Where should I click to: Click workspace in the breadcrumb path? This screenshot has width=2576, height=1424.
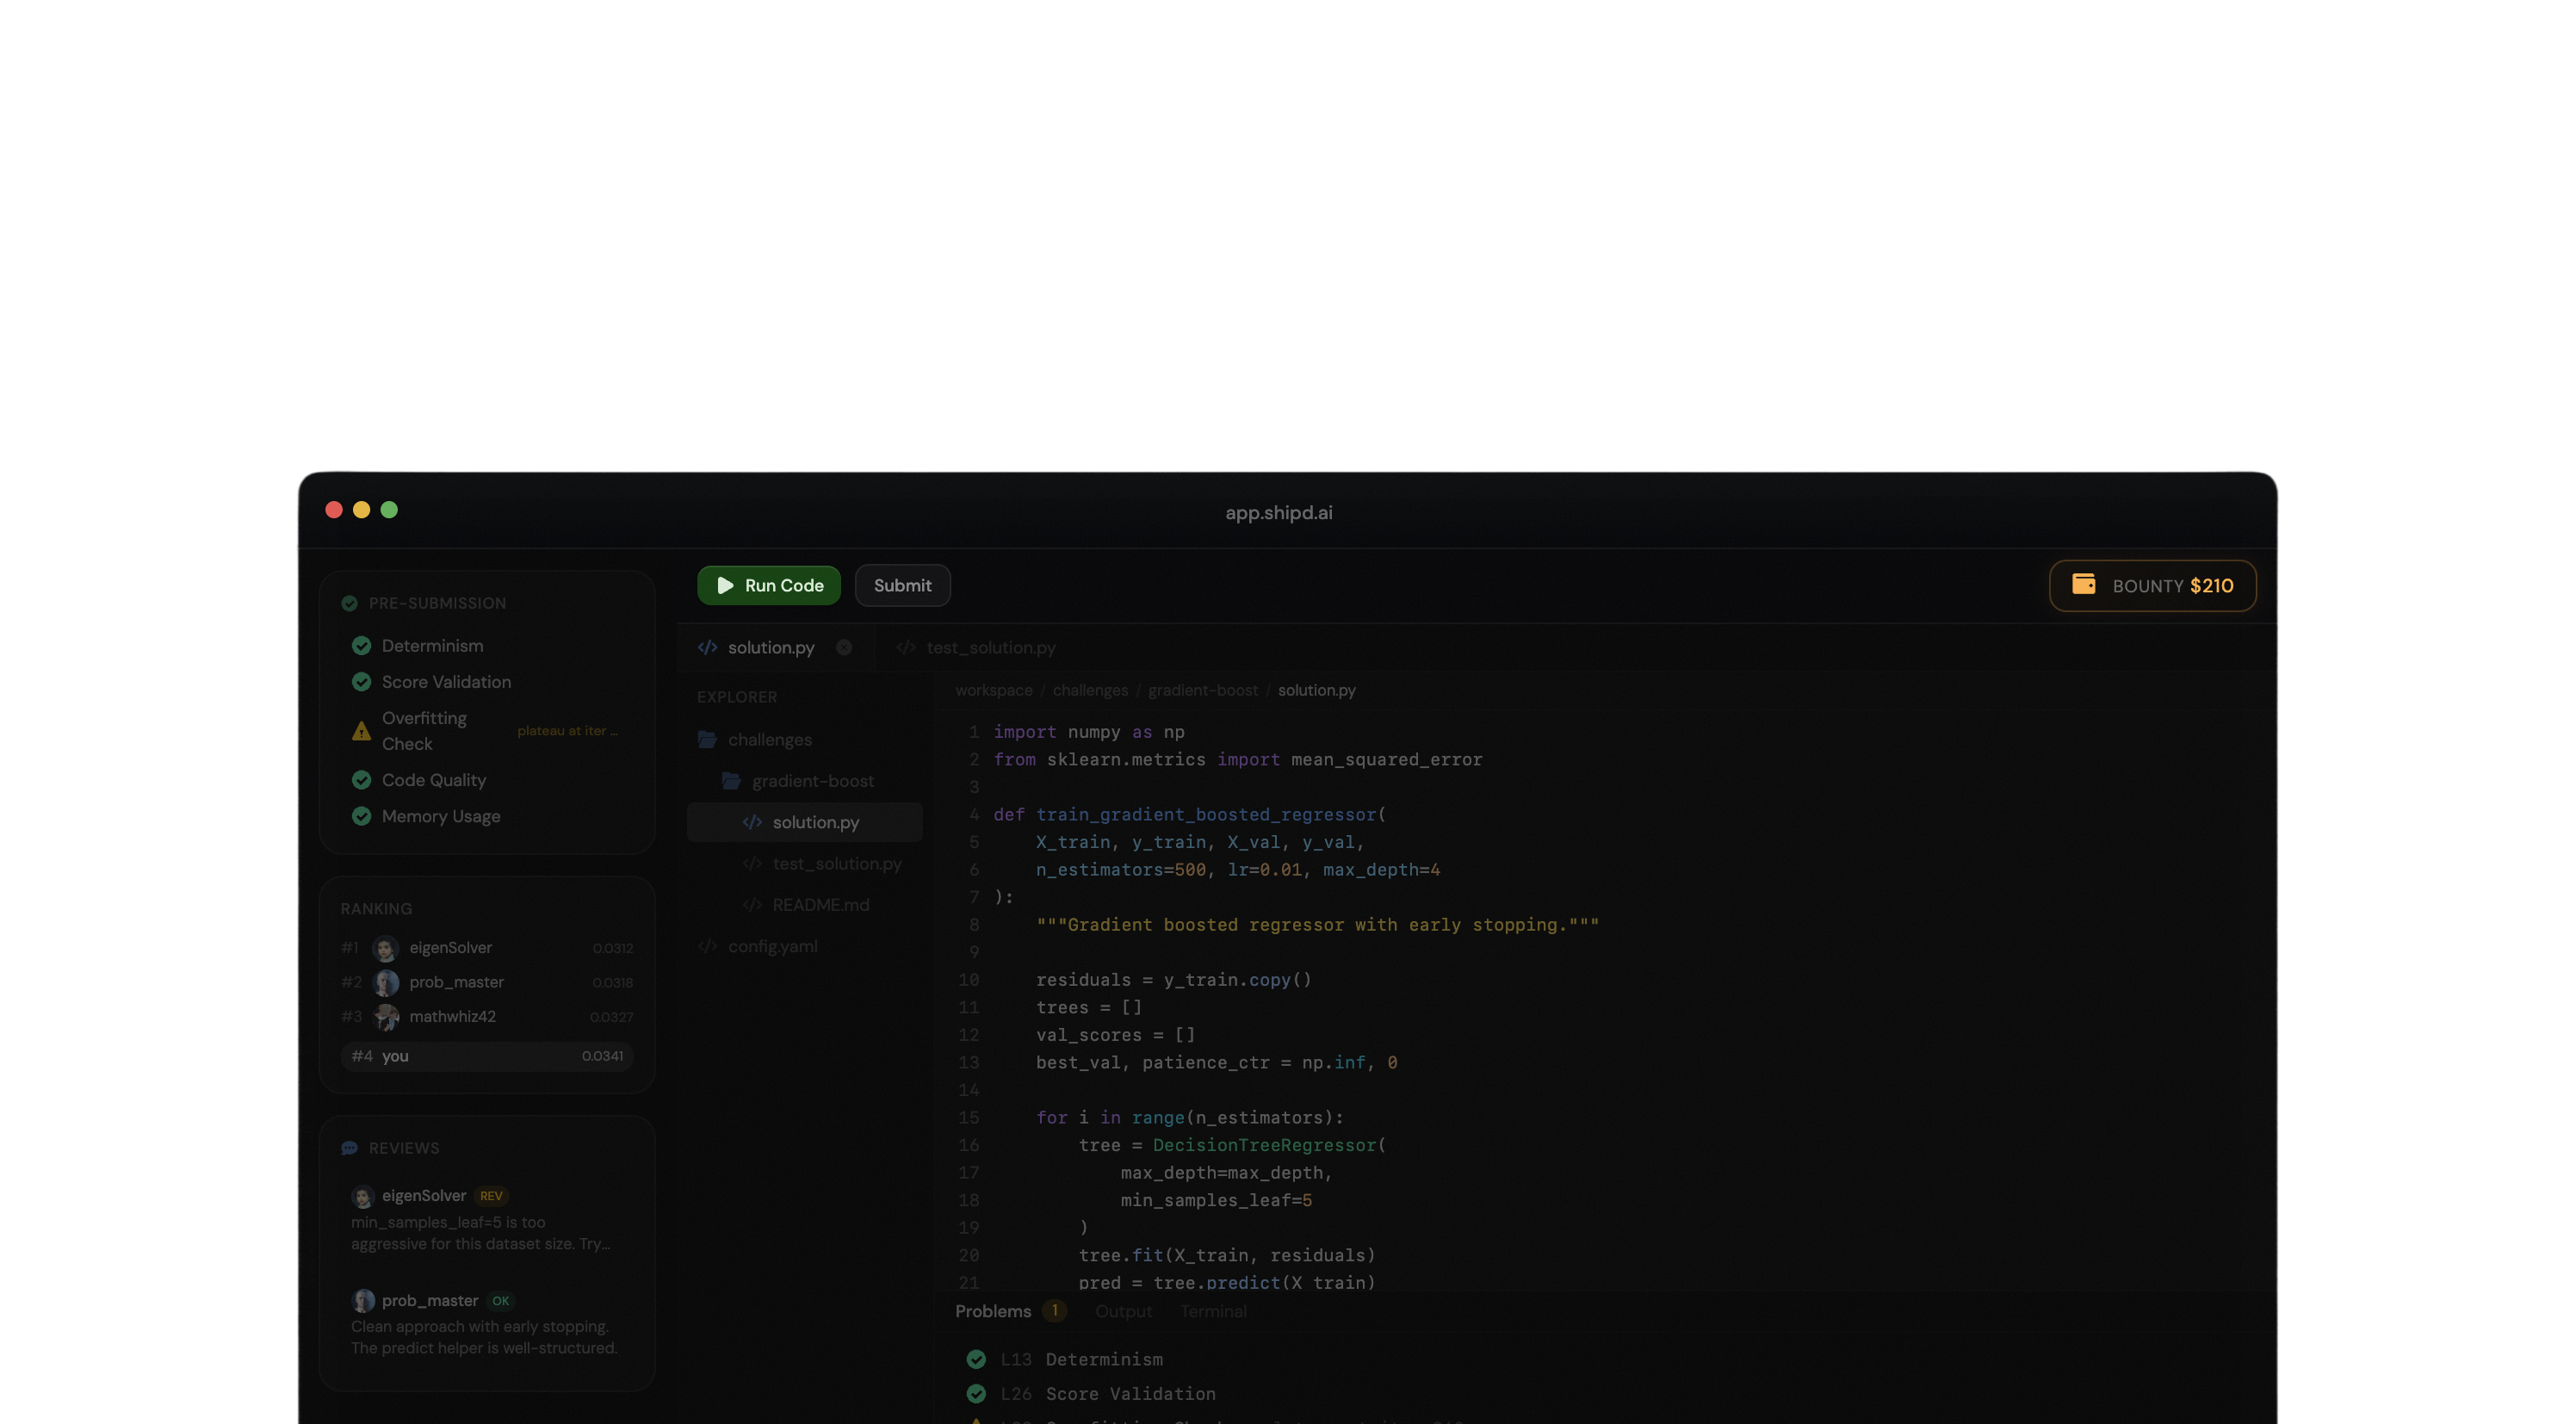click(x=993, y=690)
